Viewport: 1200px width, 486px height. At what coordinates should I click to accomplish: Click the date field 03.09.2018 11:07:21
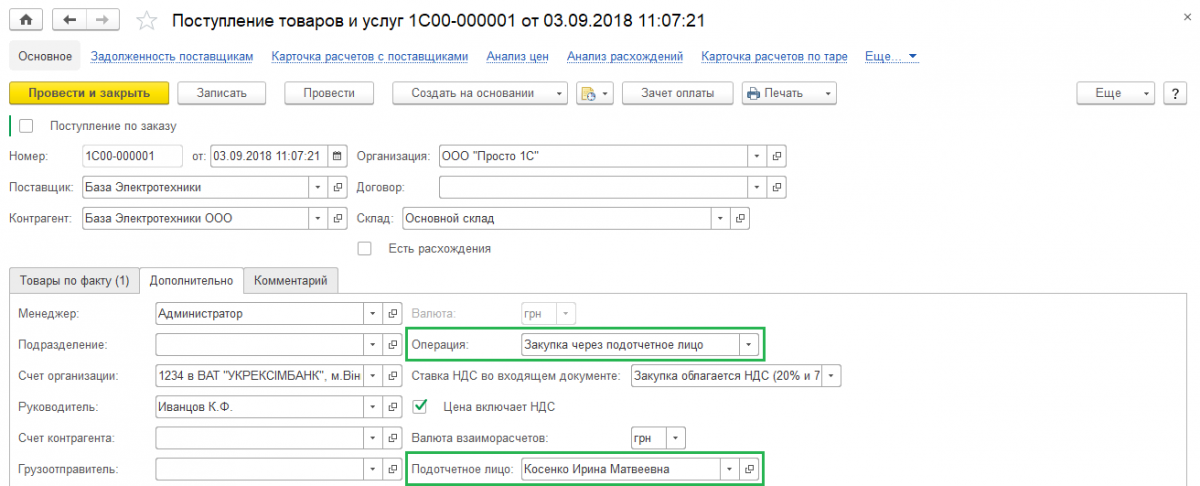tap(268, 156)
